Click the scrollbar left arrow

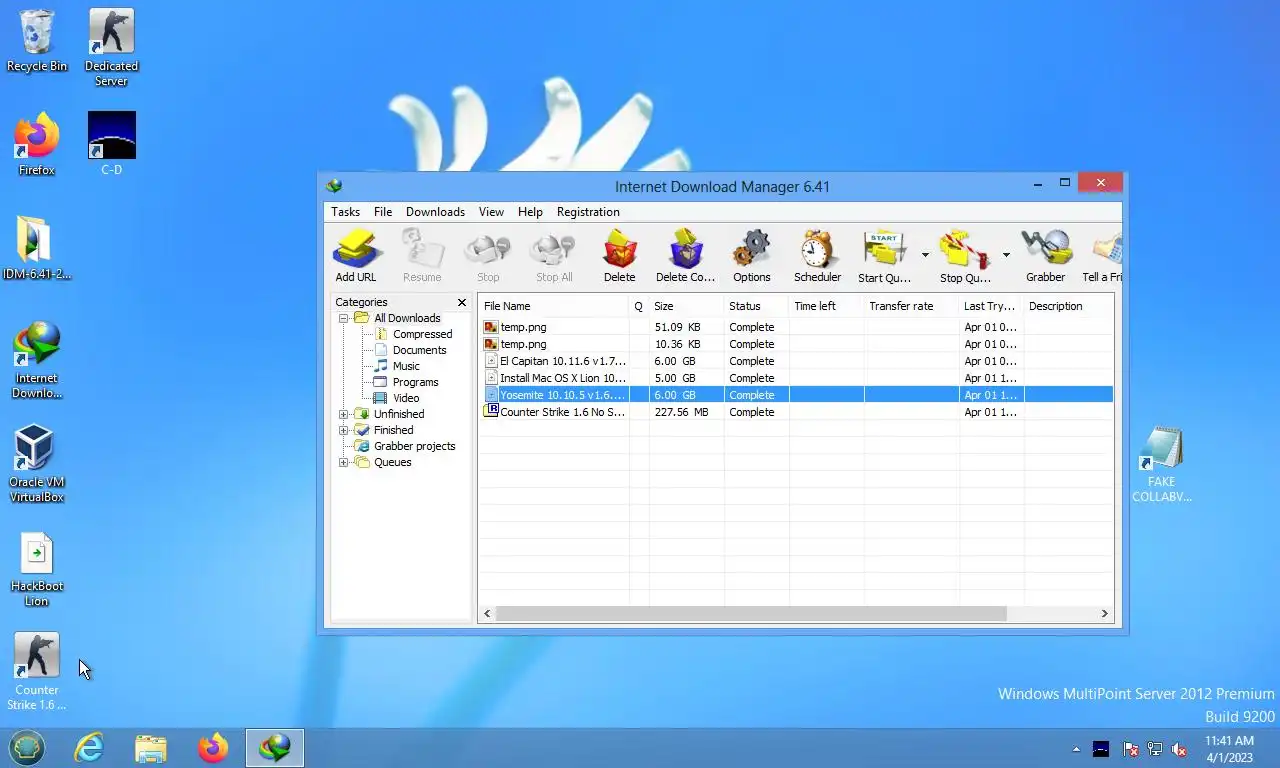pyautogui.click(x=488, y=613)
